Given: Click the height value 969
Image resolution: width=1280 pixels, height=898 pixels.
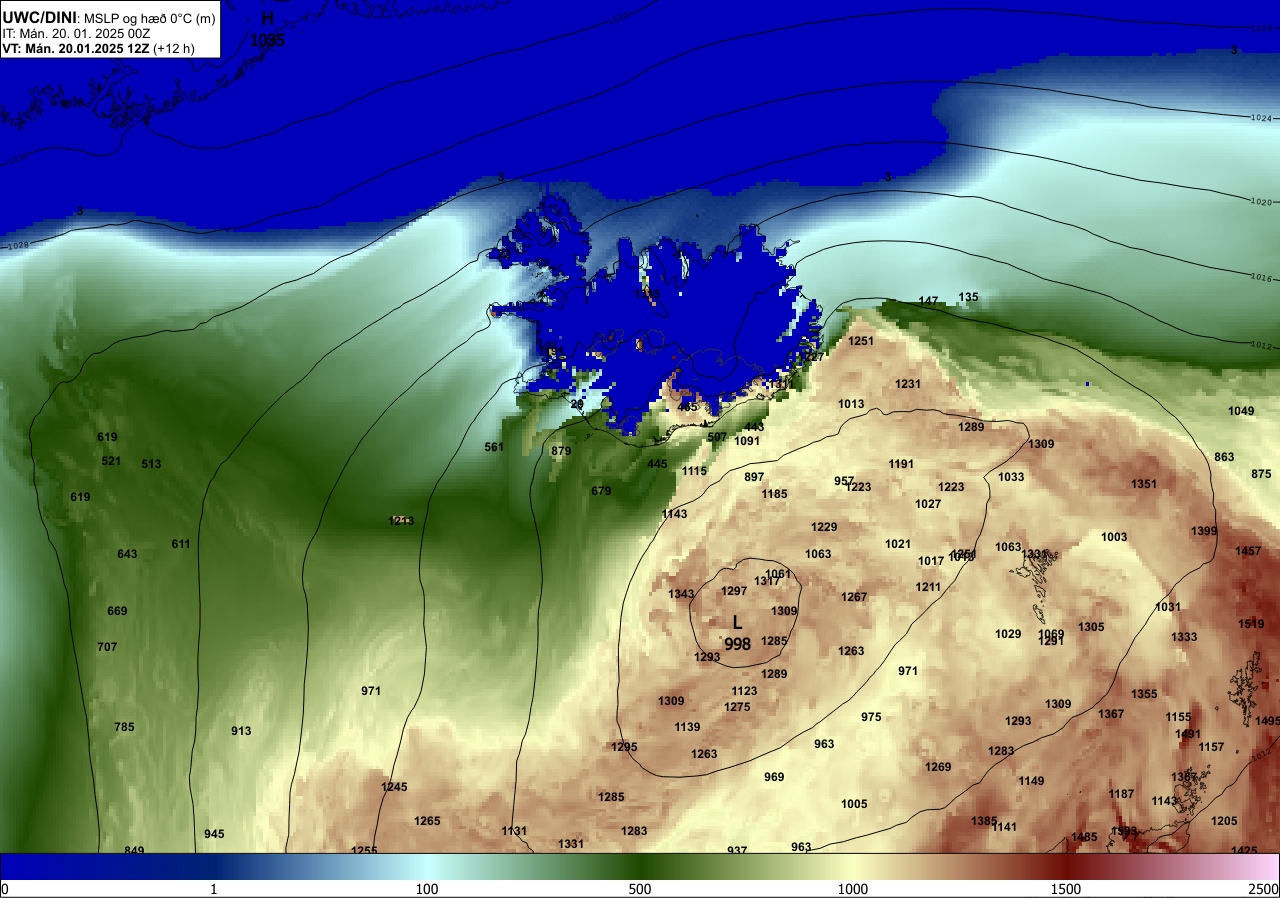Looking at the screenshot, I should (x=774, y=777).
